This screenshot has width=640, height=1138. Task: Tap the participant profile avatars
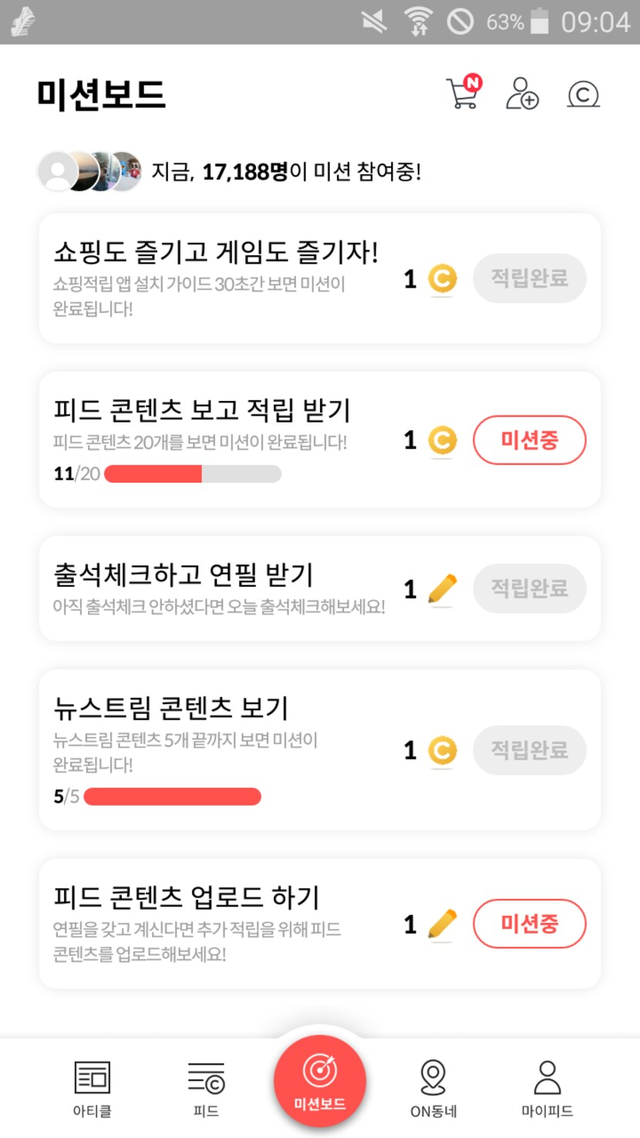coord(89,172)
